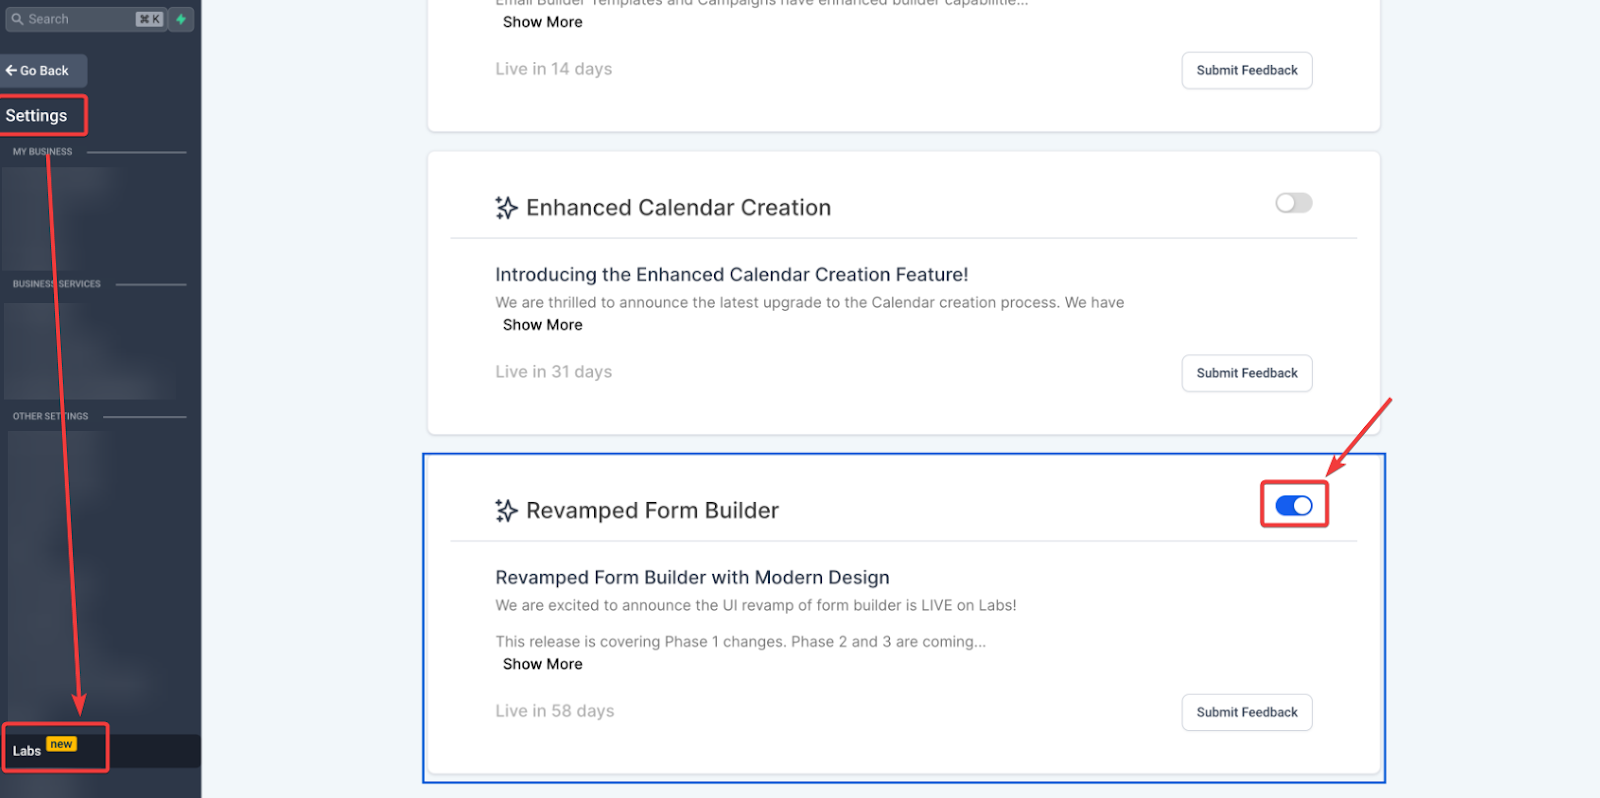Click the sparkle icon beside Revamped Form Builder
Image resolution: width=1600 pixels, height=798 pixels.
[x=506, y=511]
